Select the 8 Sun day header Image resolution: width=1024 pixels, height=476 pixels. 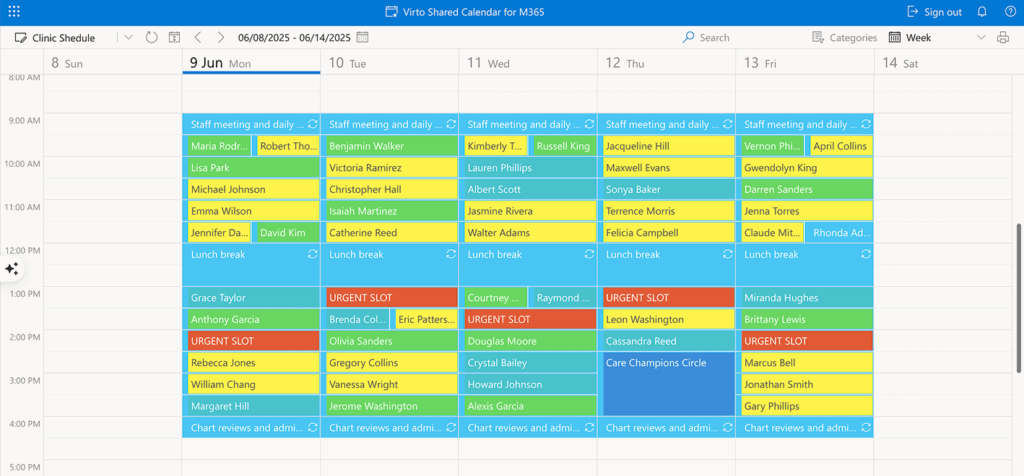pyautogui.click(x=112, y=63)
